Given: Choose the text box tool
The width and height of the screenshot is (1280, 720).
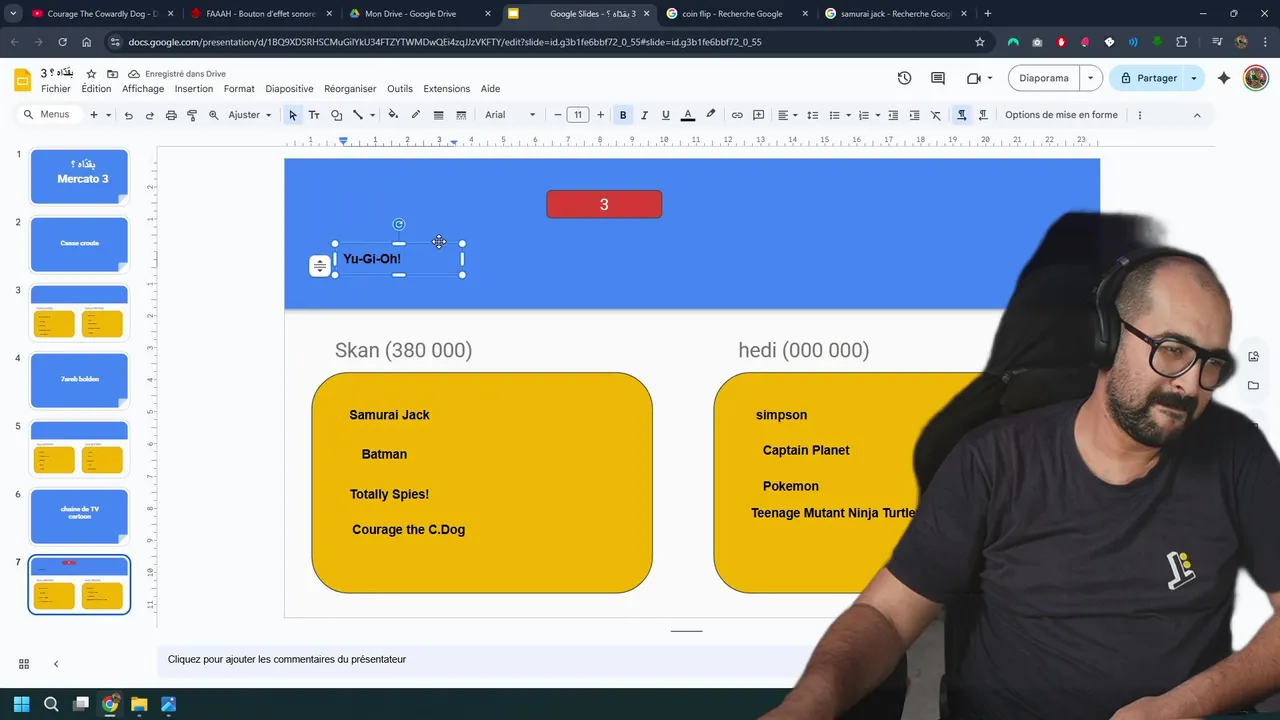Looking at the screenshot, I should pyautogui.click(x=314, y=115).
